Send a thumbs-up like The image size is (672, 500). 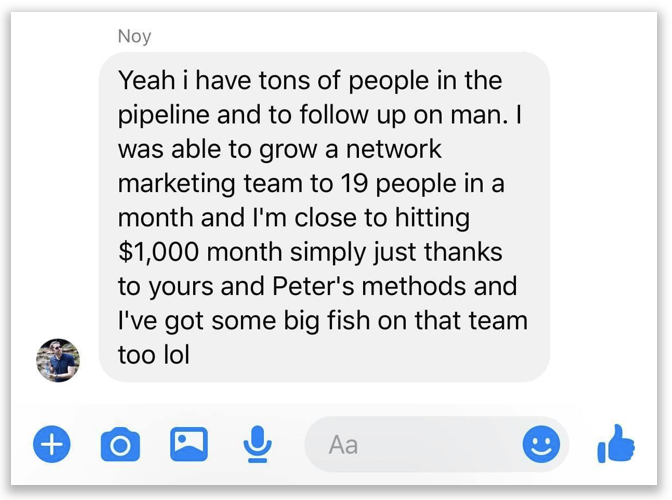click(x=616, y=443)
